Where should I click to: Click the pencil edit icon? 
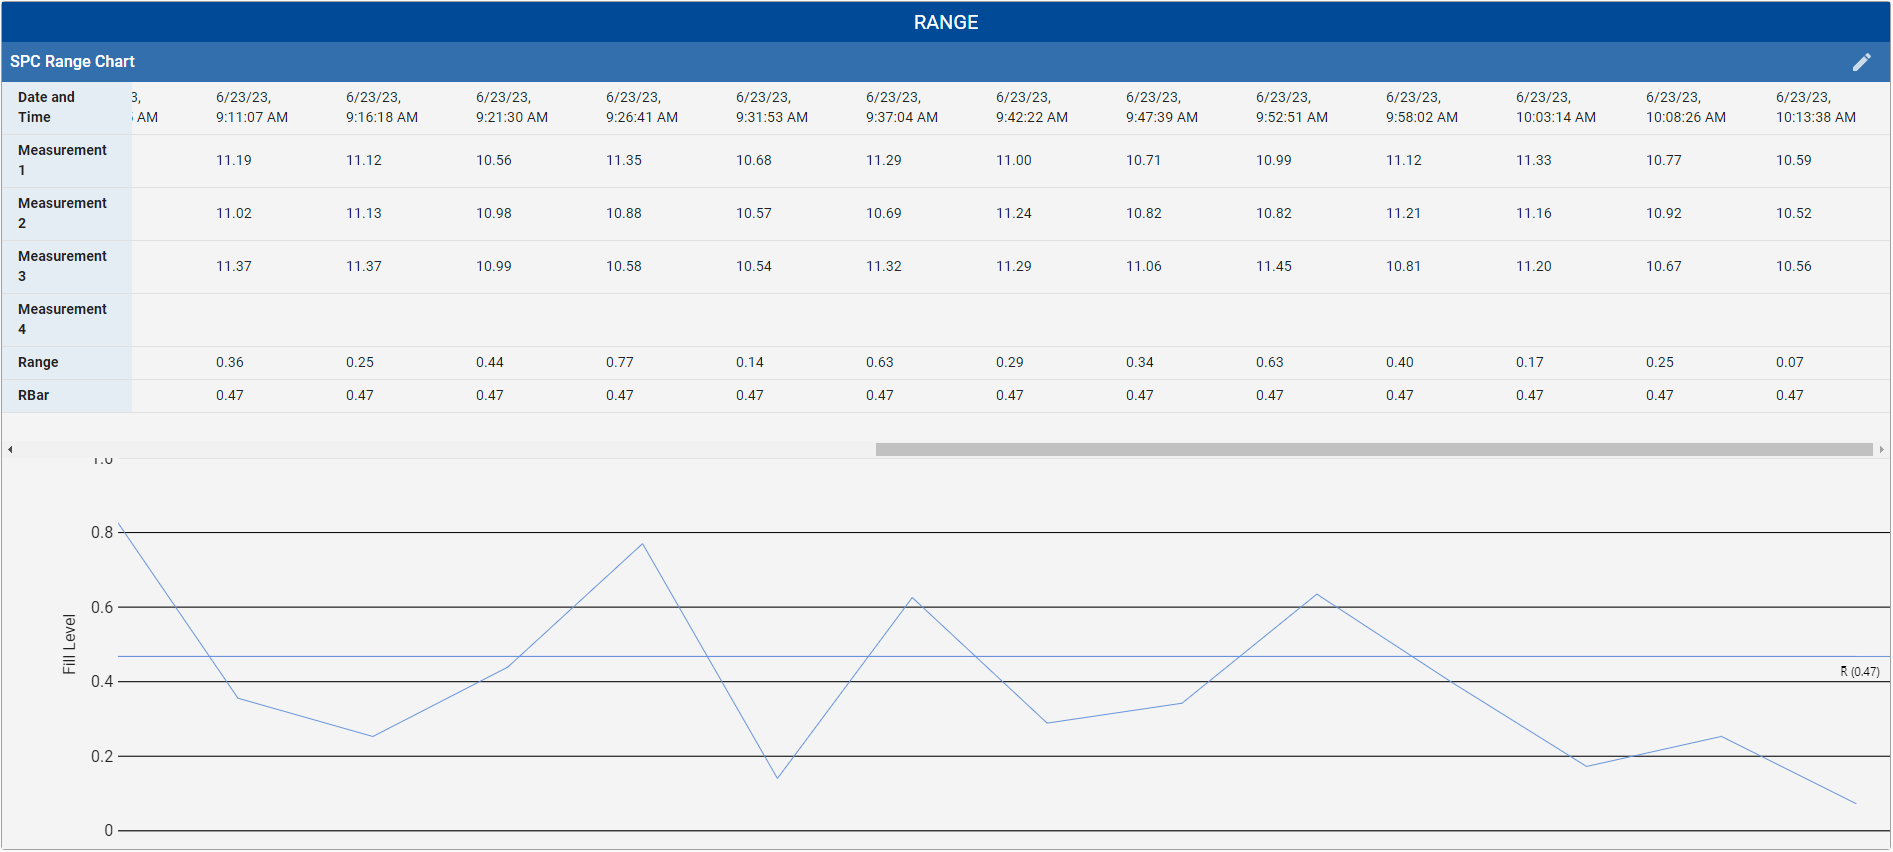point(1861,62)
